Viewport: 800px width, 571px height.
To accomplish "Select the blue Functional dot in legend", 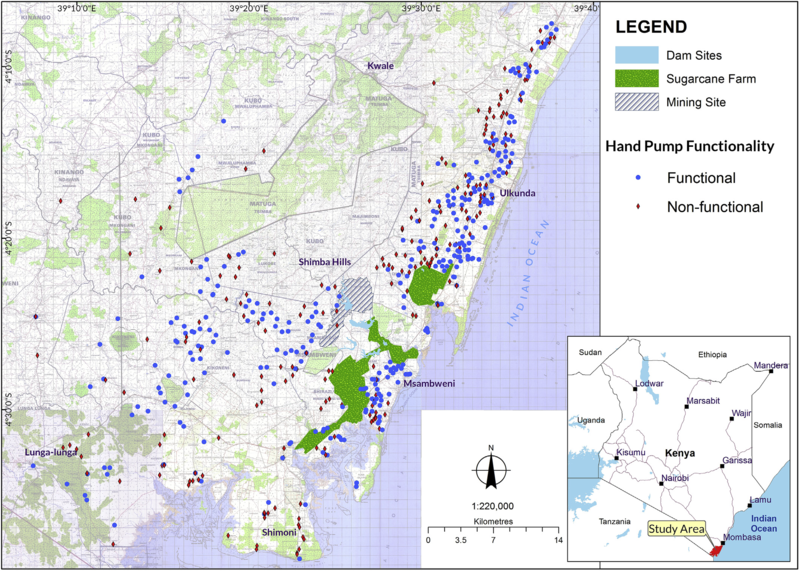I will tap(632, 178).
